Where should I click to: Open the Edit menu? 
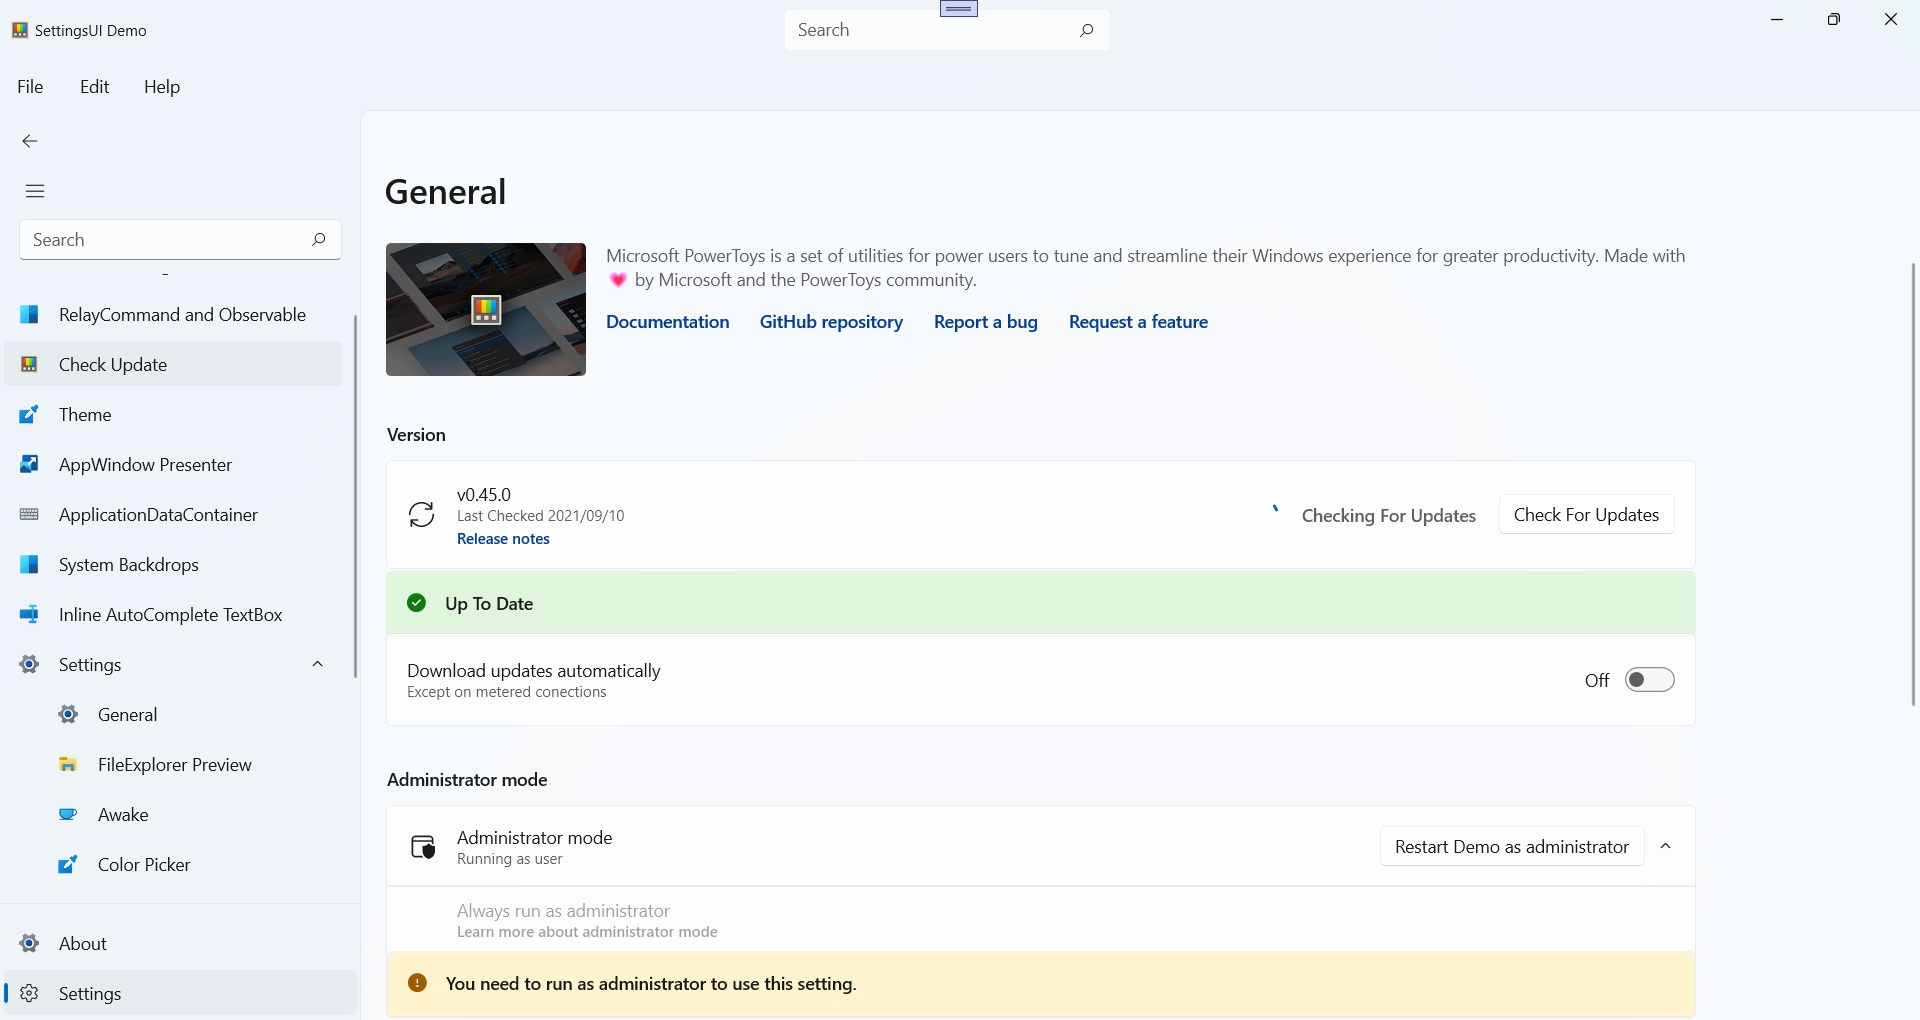point(95,87)
